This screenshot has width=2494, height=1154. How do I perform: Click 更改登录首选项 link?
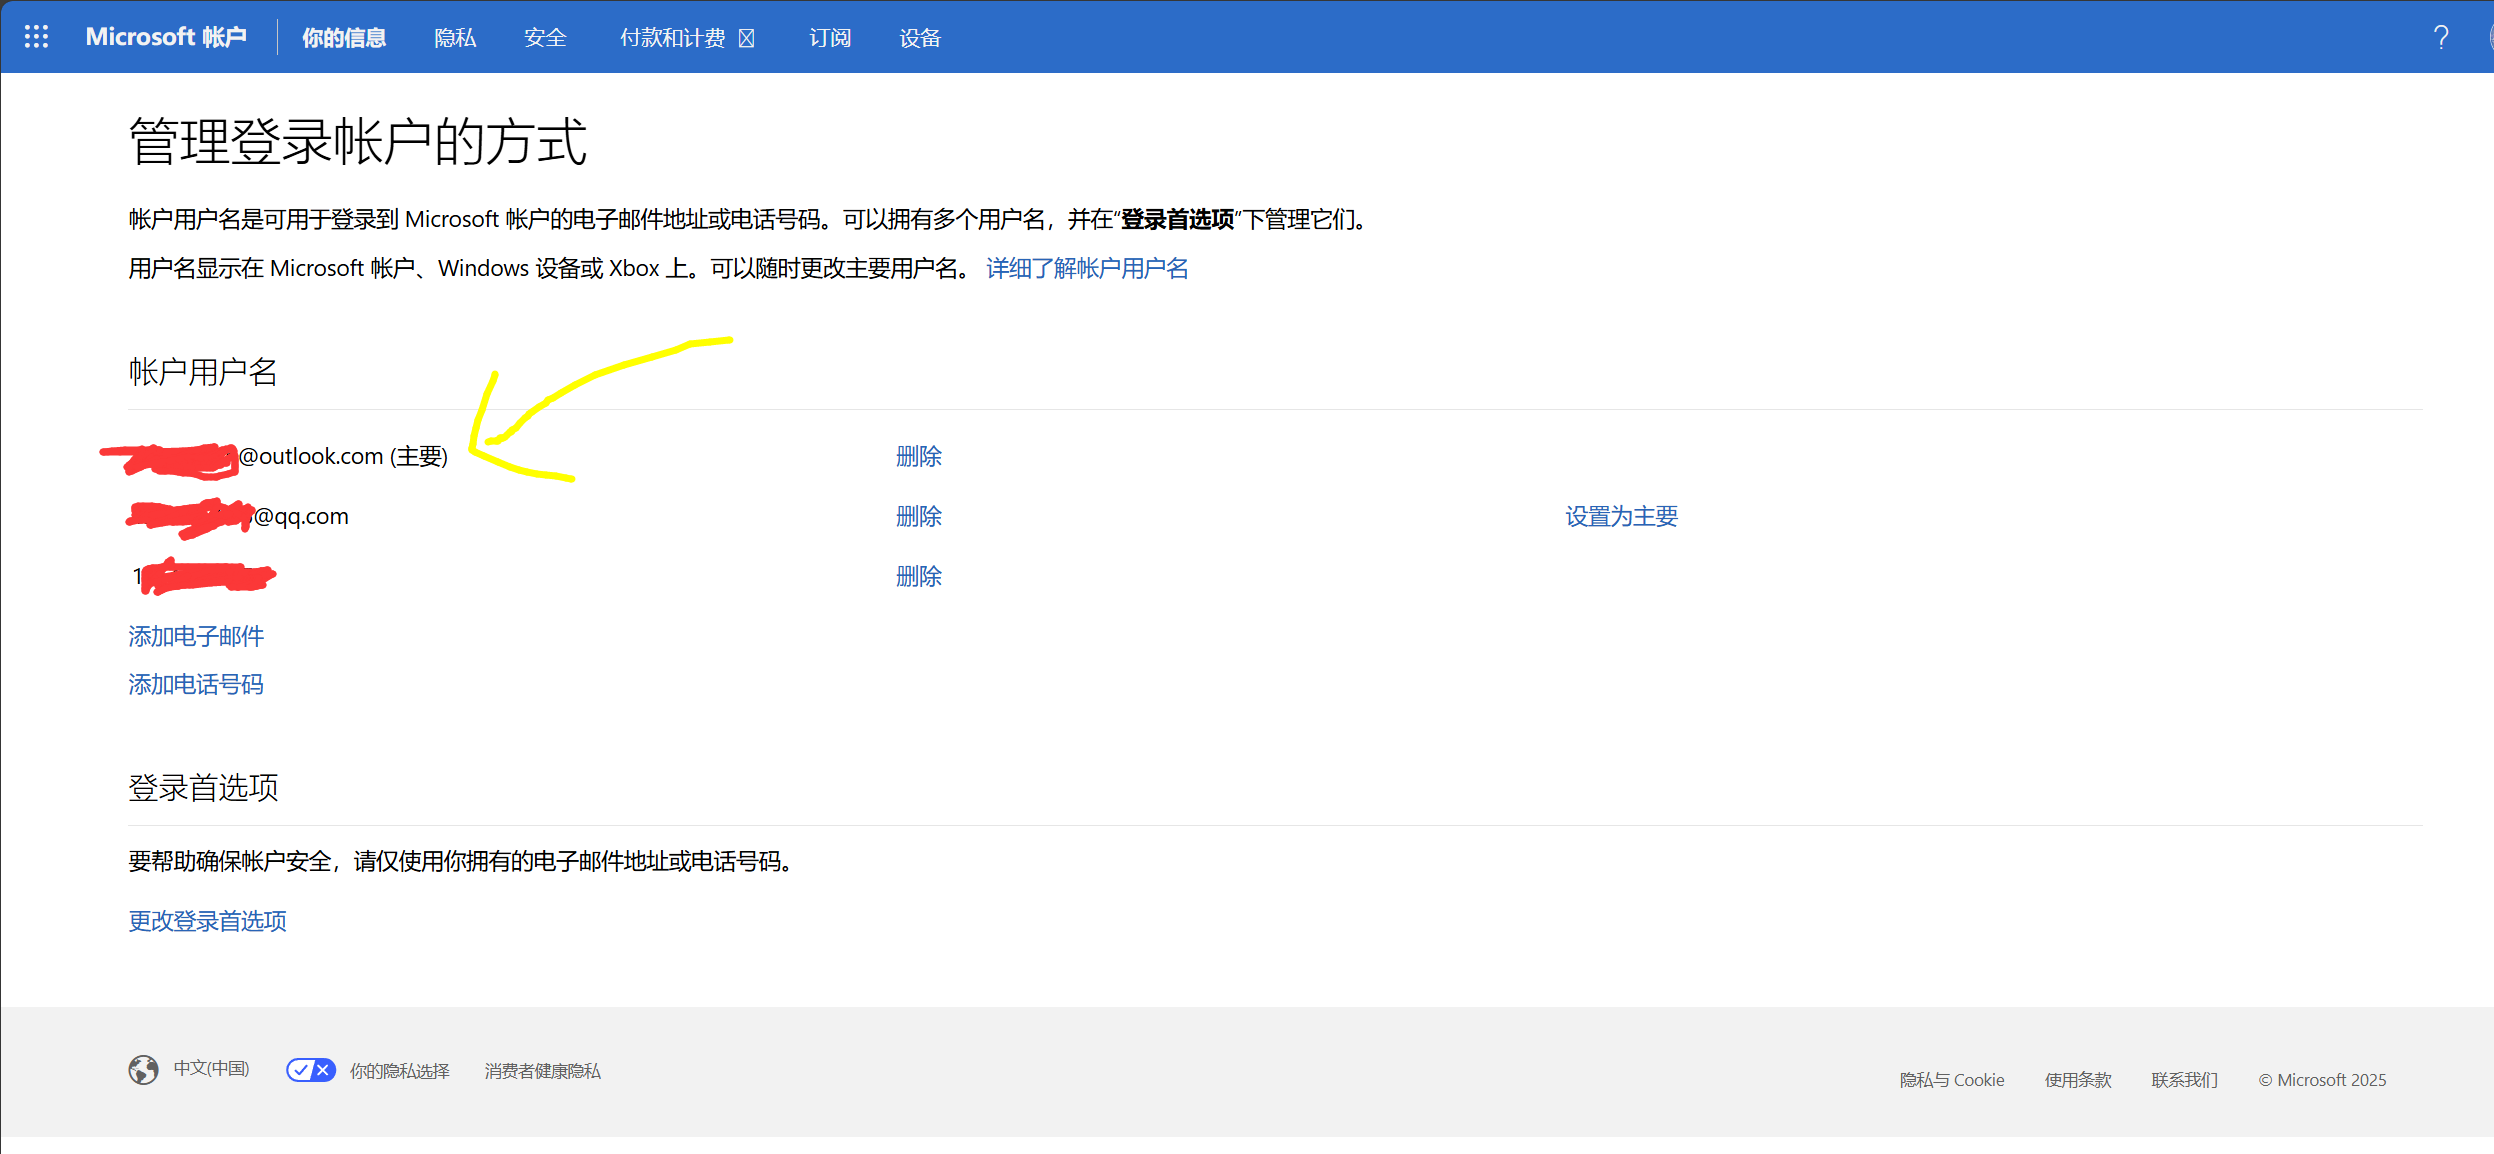207,921
